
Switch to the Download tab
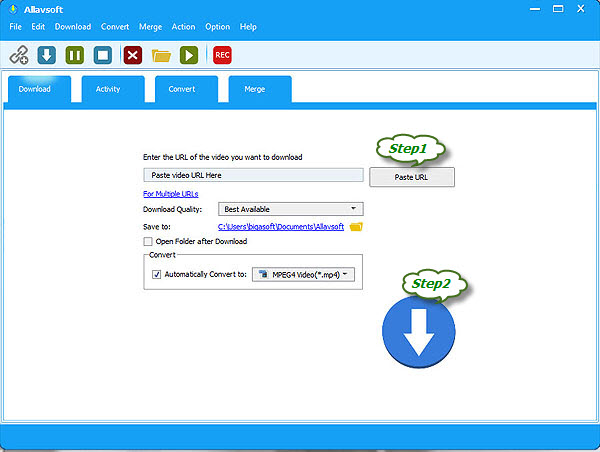(x=39, y=89)
